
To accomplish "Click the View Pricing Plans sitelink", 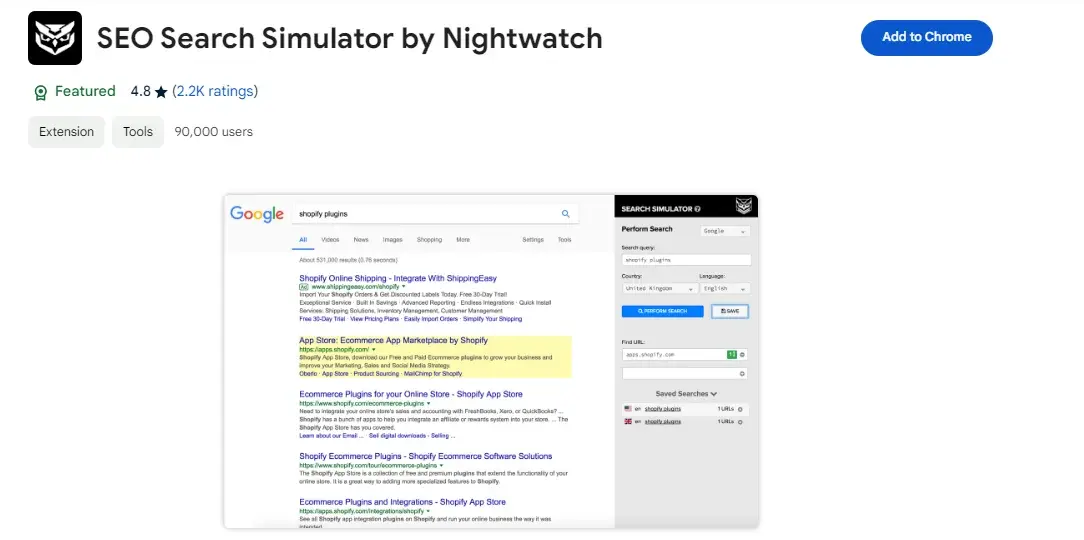I will pos(375,319).
